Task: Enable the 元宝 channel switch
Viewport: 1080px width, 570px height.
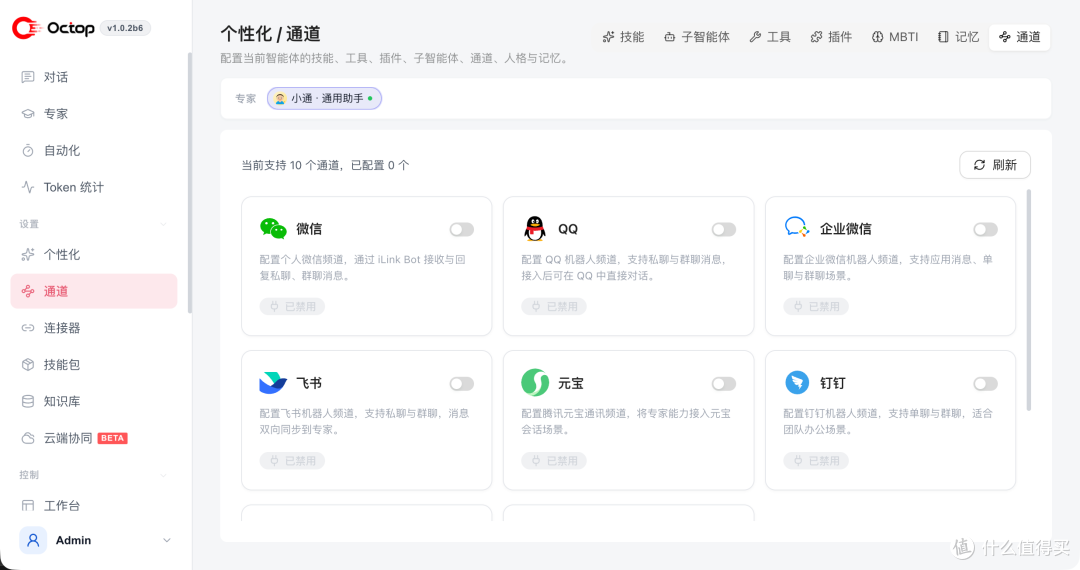Action: [x=723, y=383]
